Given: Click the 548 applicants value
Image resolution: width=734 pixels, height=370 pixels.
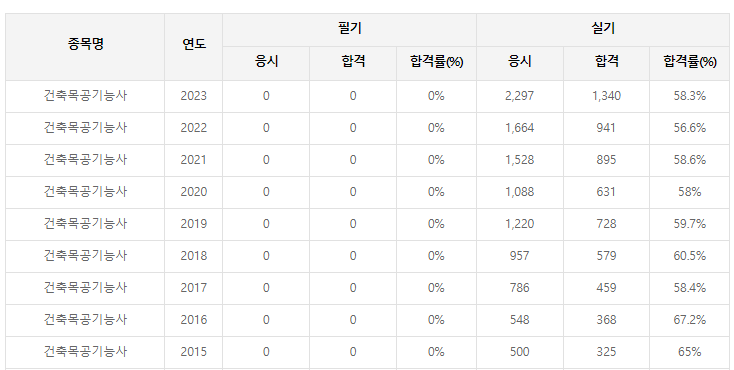Looking at the screenshot, I should pyautogui.click(x=520, y=320).
